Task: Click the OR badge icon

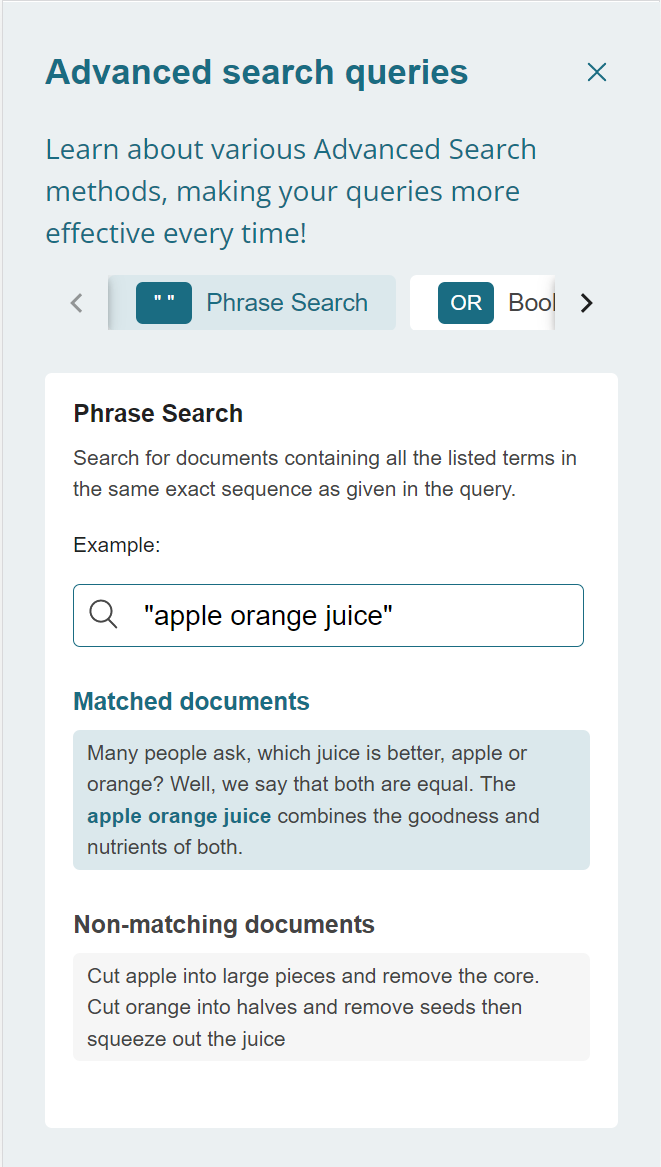Action: 466,303
